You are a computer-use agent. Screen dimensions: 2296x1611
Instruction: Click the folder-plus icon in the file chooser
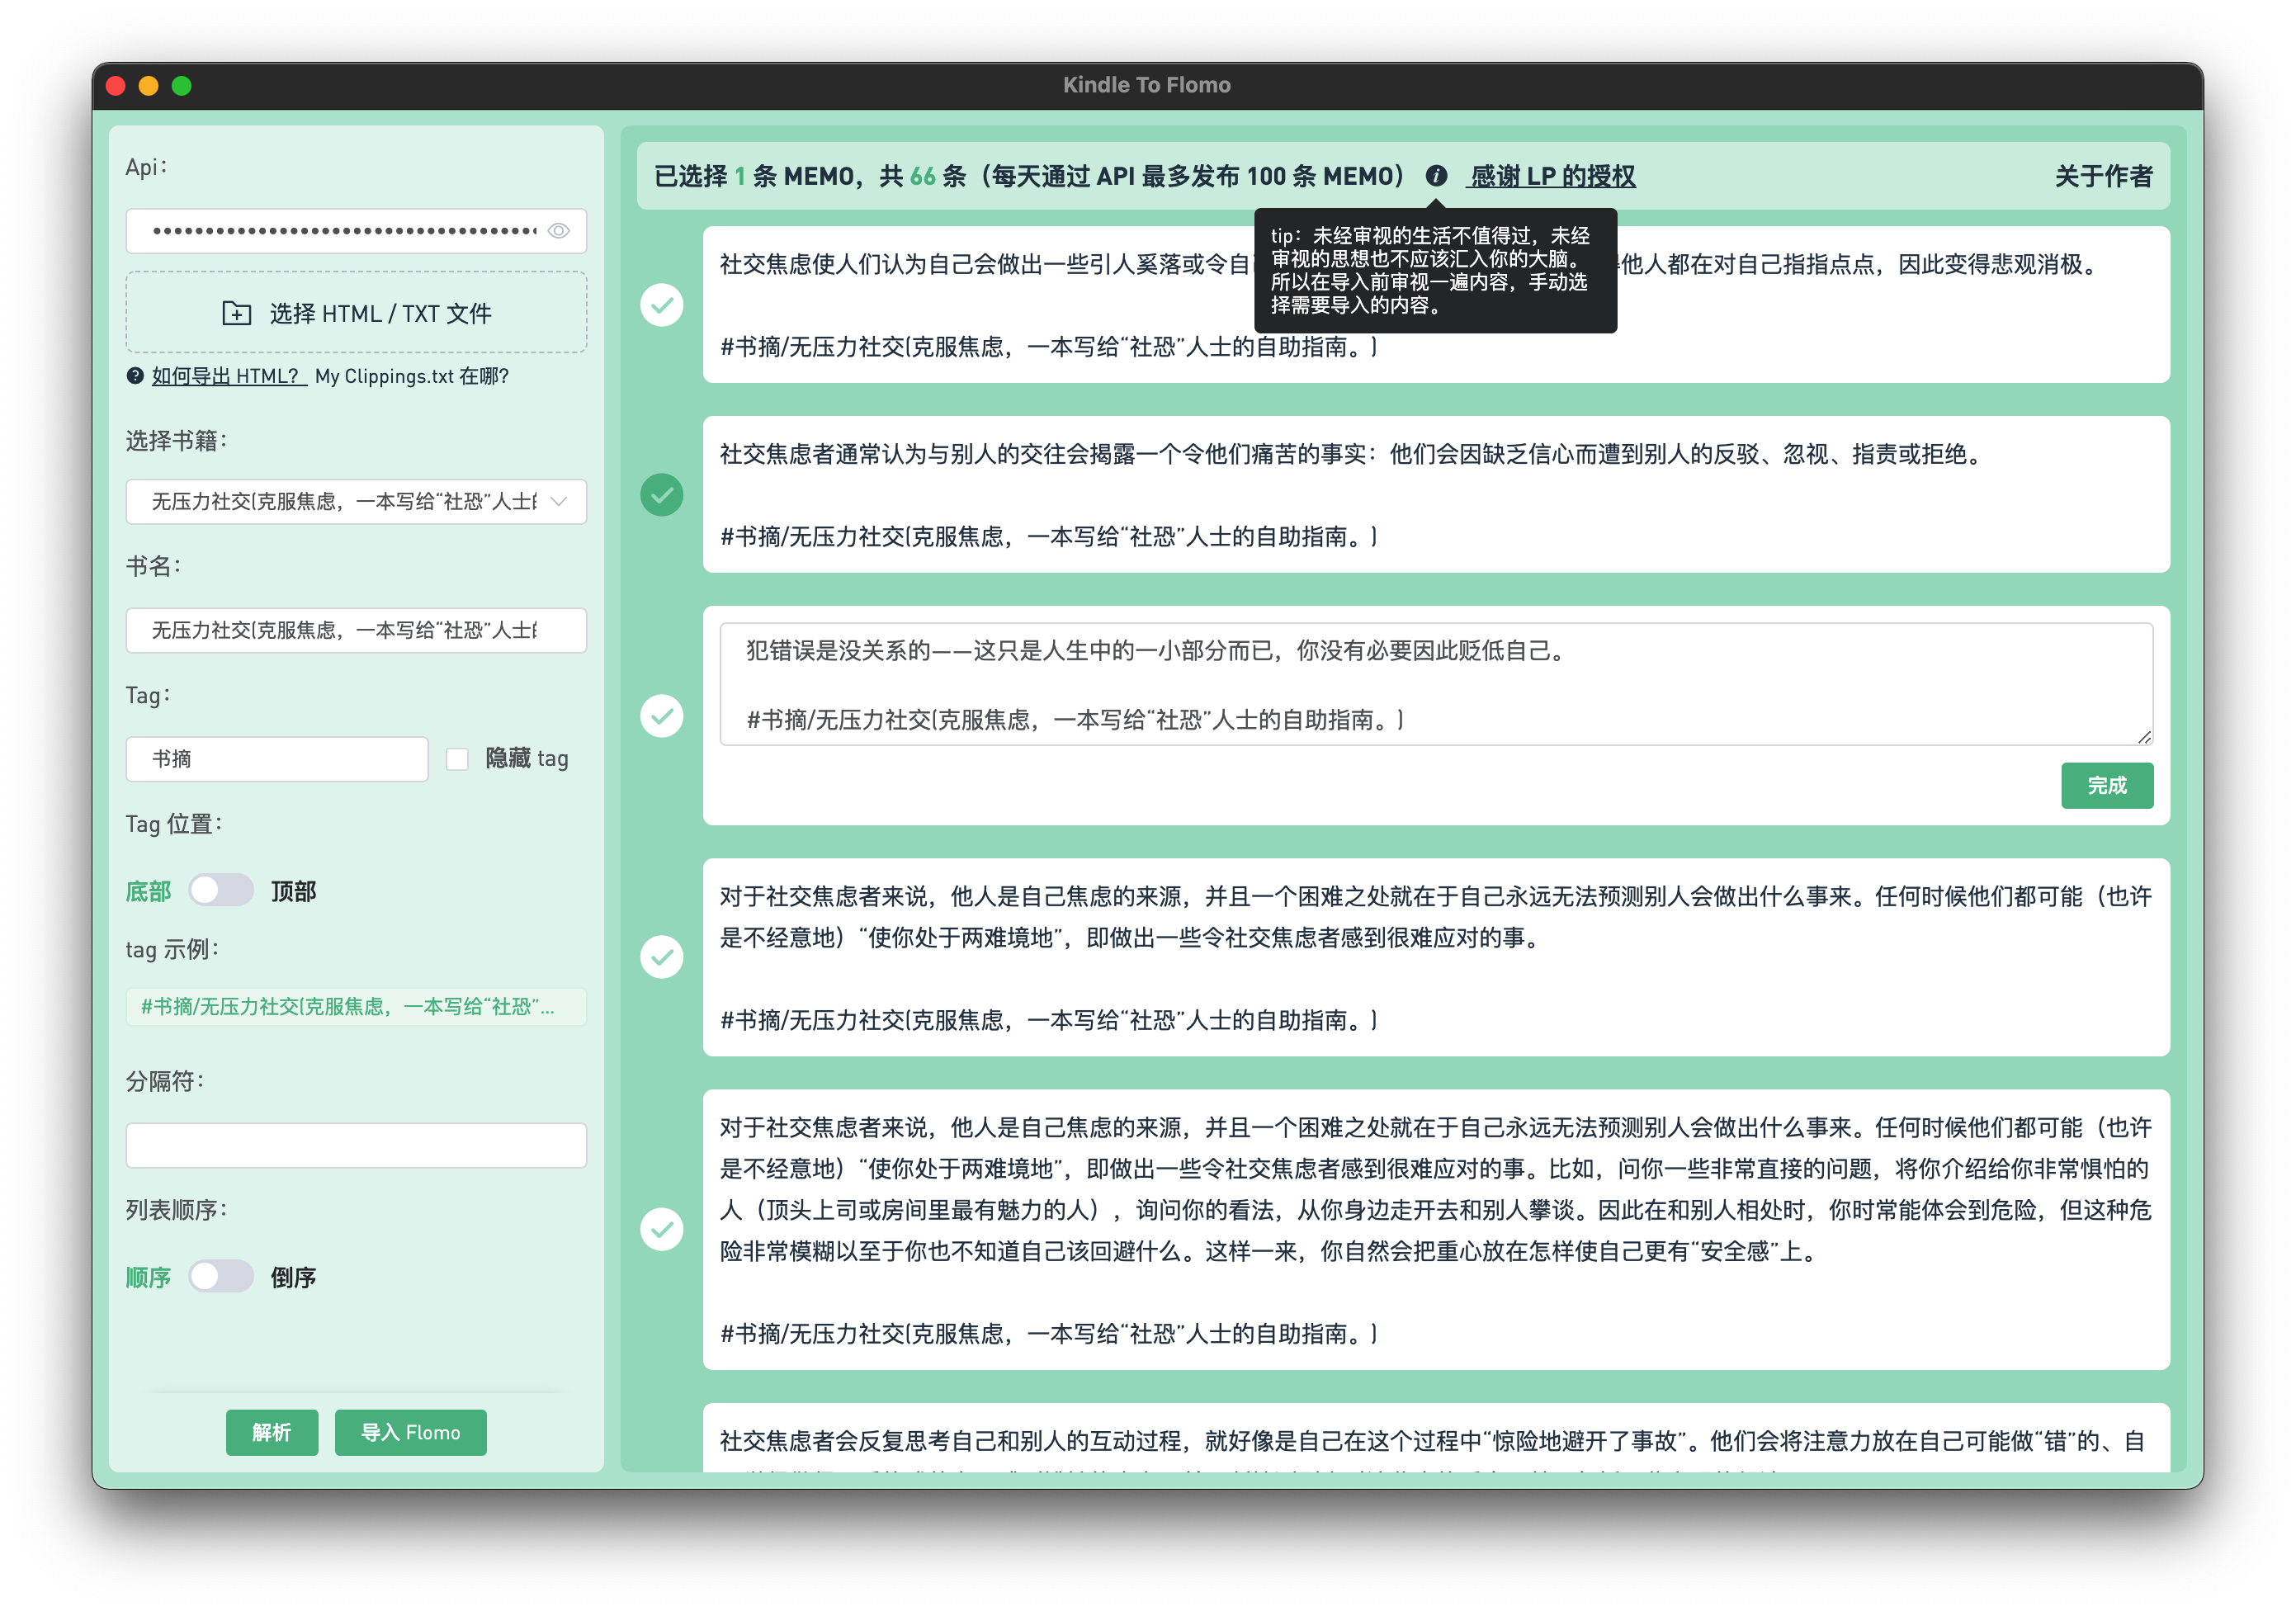(236, 313)
